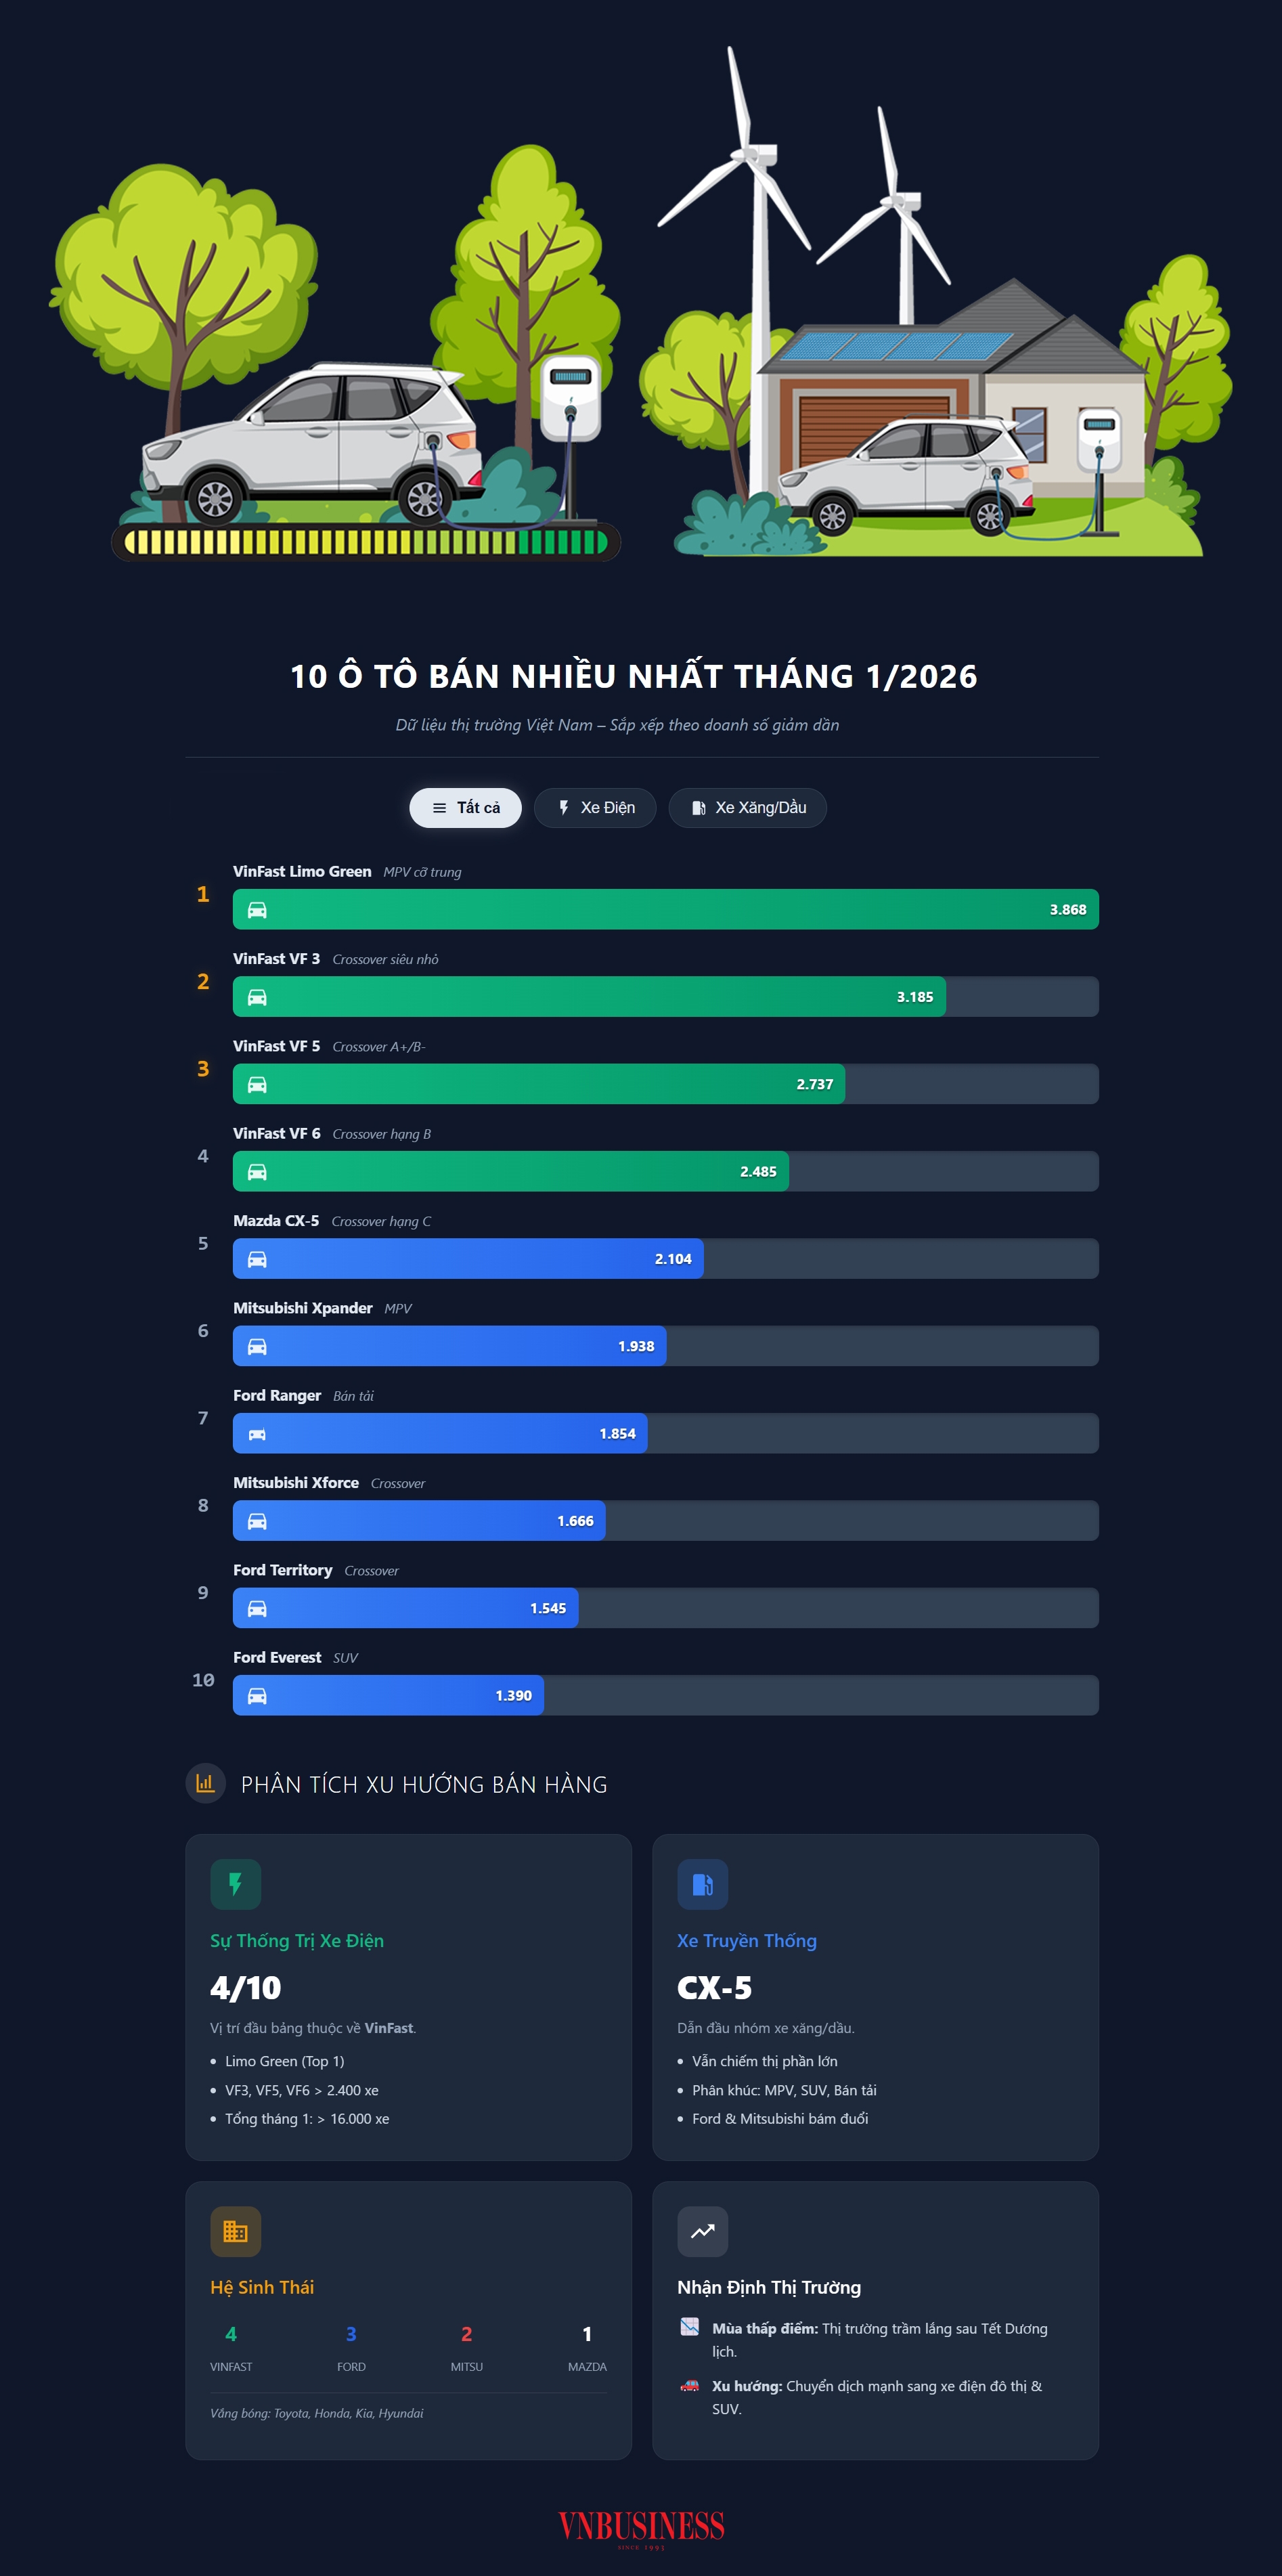The image size is (1282, 2576).
Task: Click the Ford Everest sales bar
Action: [x=388, y=1695]
